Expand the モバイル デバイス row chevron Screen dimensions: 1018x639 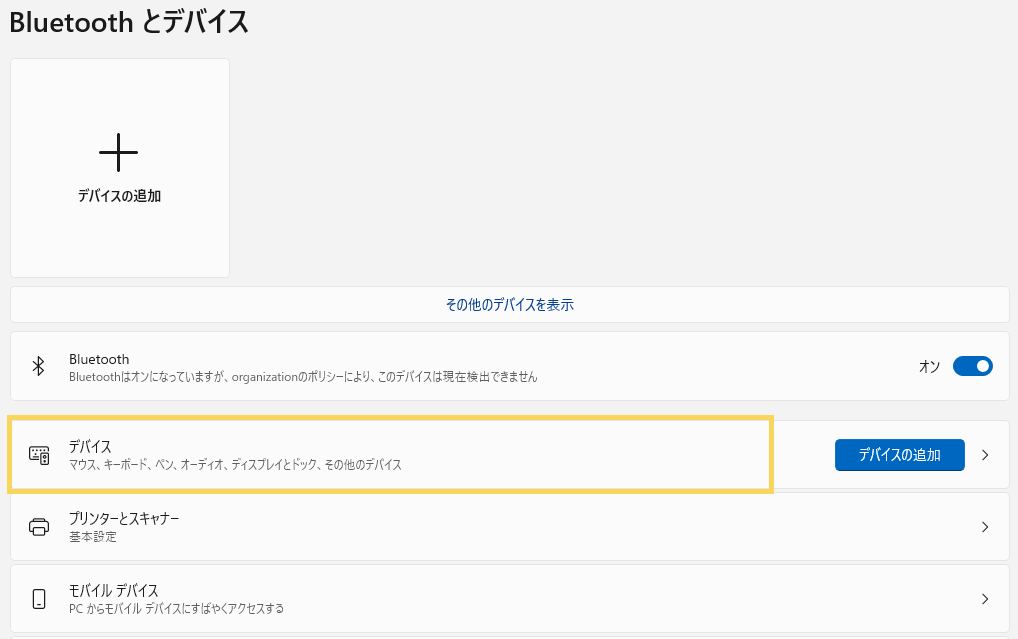click(985, 599)
